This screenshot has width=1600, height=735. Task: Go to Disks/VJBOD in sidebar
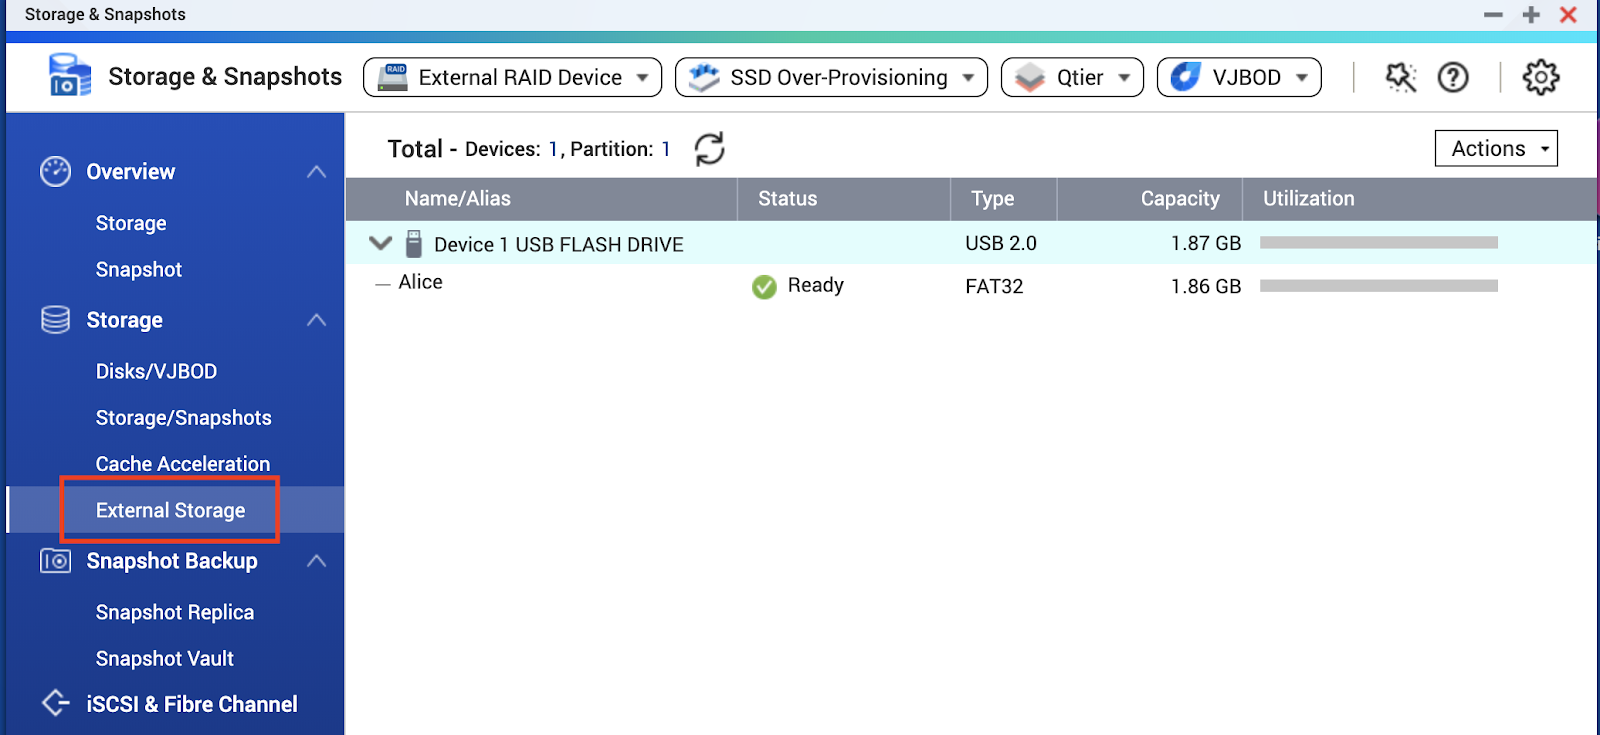click(x=156, y=371)
